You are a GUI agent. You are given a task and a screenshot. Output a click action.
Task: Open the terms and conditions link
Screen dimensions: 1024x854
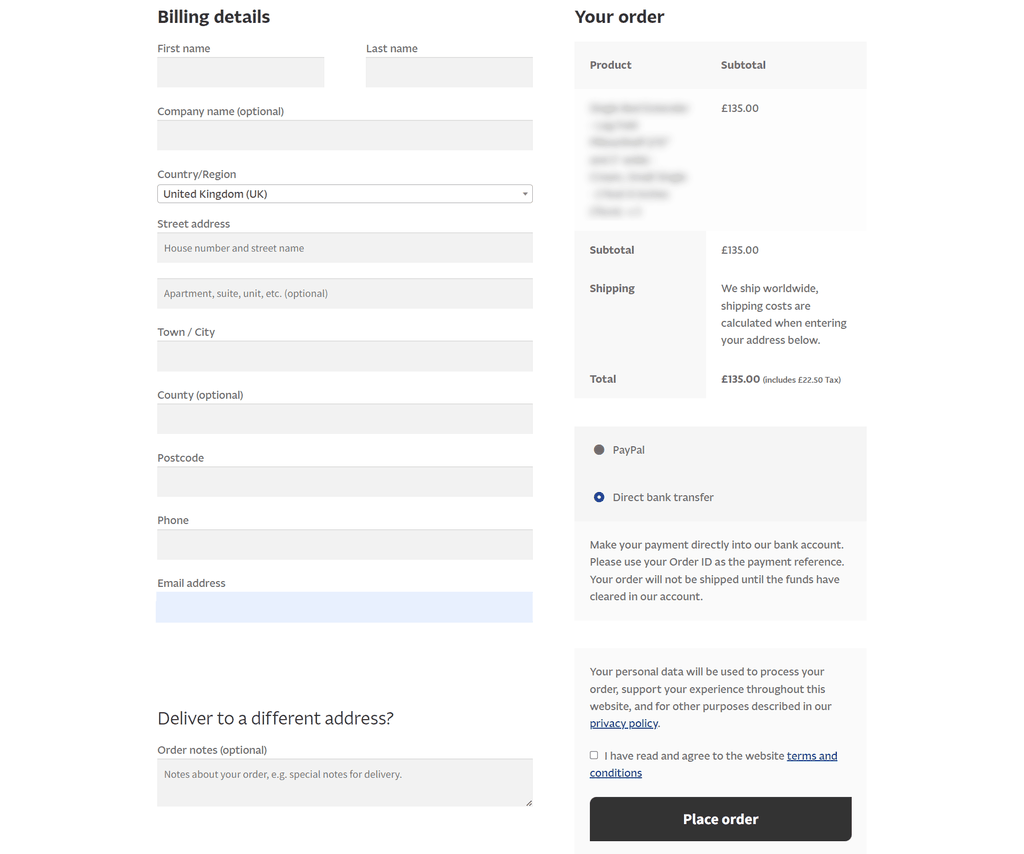coord(811,756)
